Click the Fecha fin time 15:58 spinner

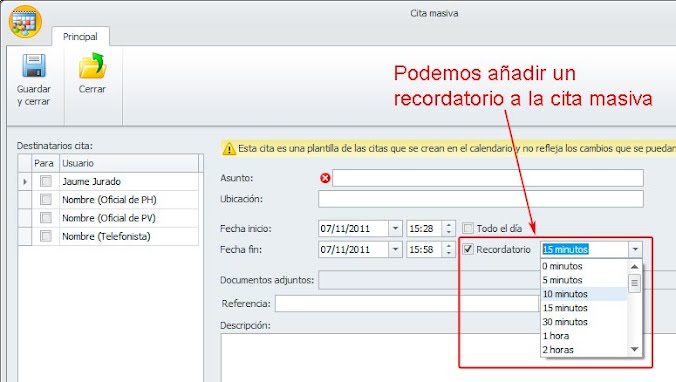point(448,249)
